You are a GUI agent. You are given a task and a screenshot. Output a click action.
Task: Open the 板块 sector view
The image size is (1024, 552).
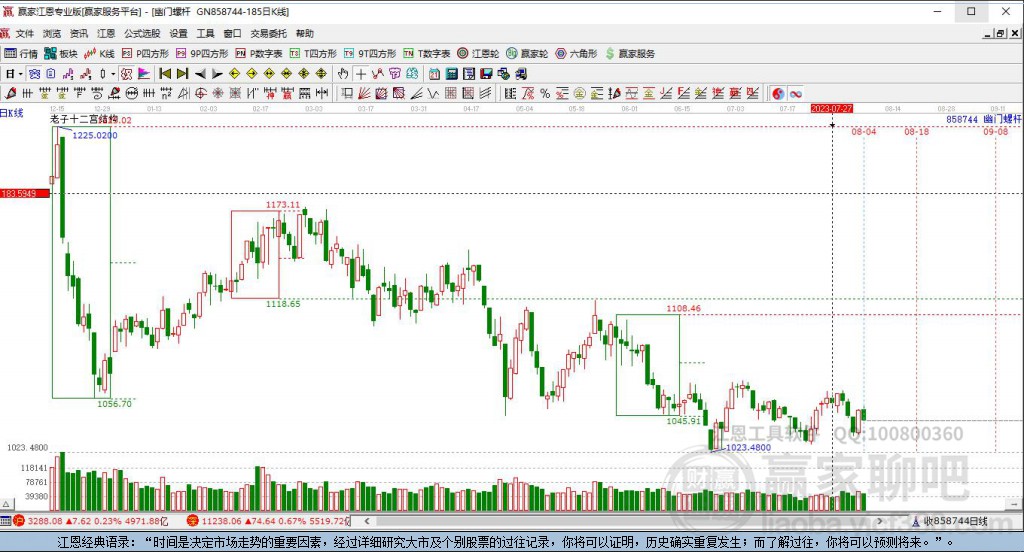[x=61, y=54]
